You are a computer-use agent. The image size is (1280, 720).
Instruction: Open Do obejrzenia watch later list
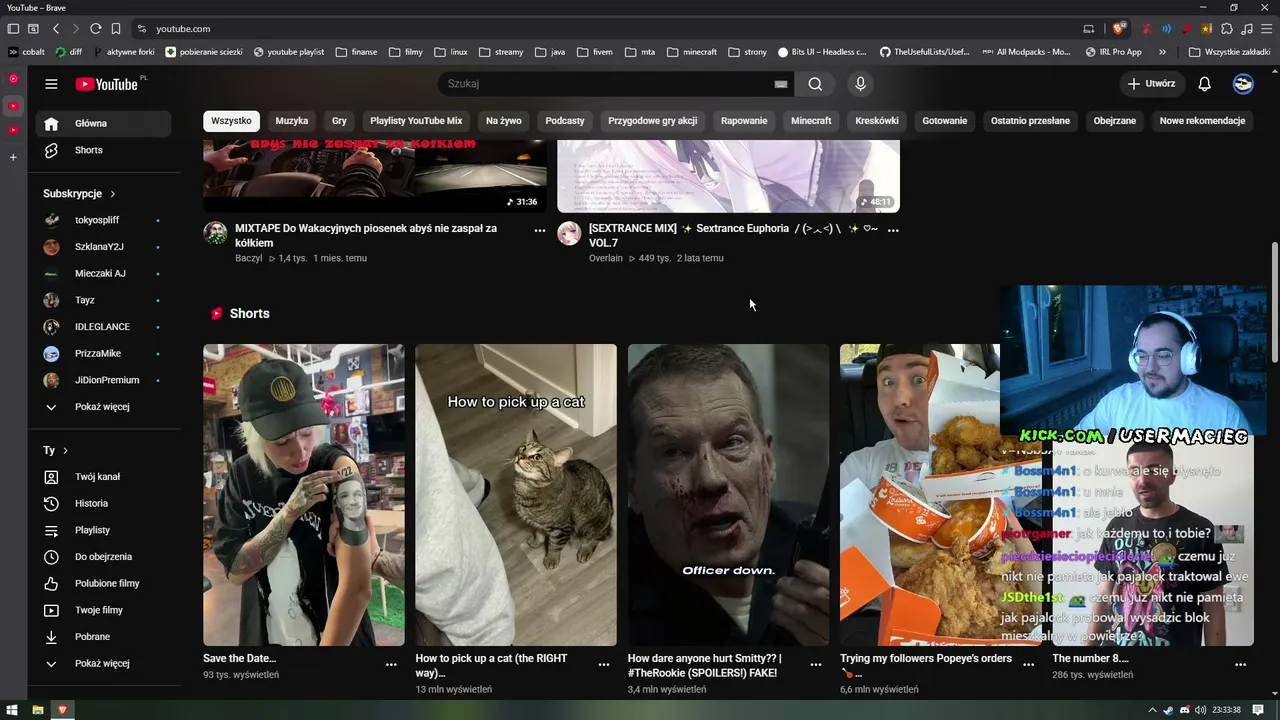(104, 557)
